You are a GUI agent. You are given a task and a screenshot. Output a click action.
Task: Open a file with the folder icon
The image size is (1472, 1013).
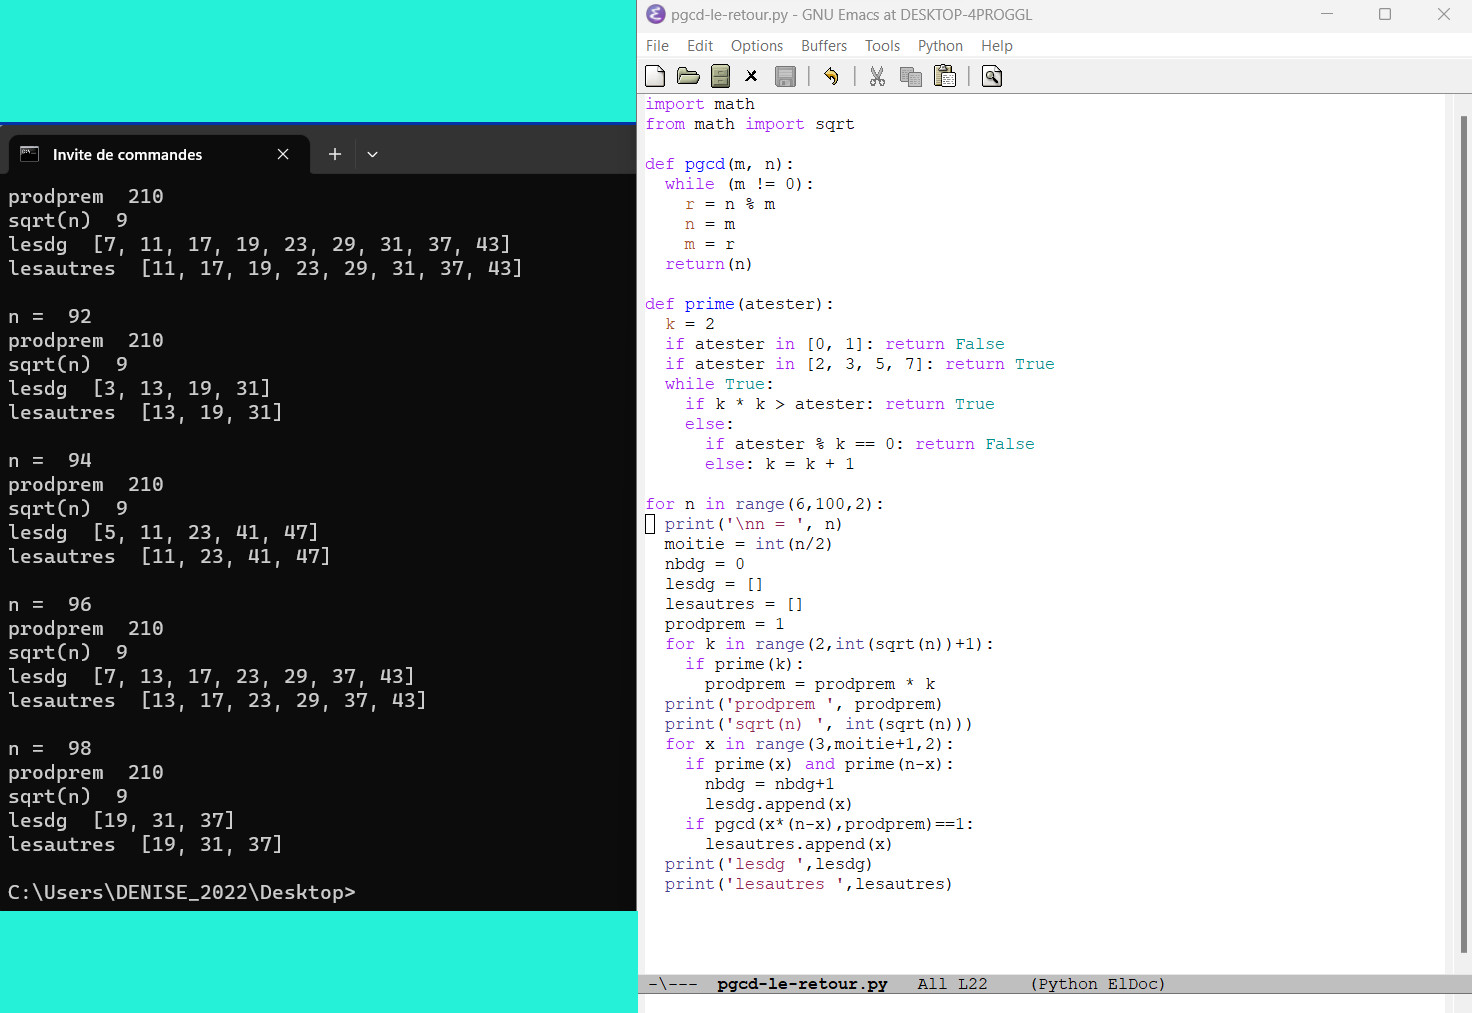tap(688, 76)
